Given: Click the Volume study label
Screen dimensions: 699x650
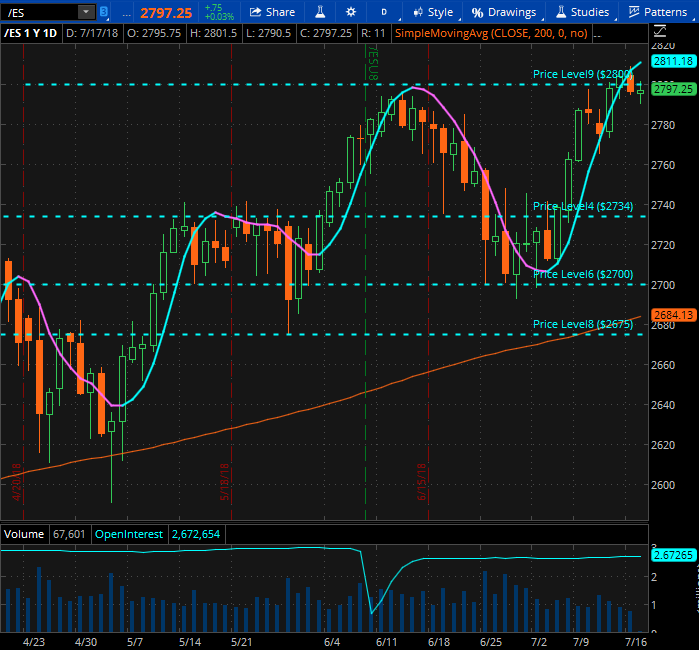Looking at the screenshot, I should click(x=24, y=534).
